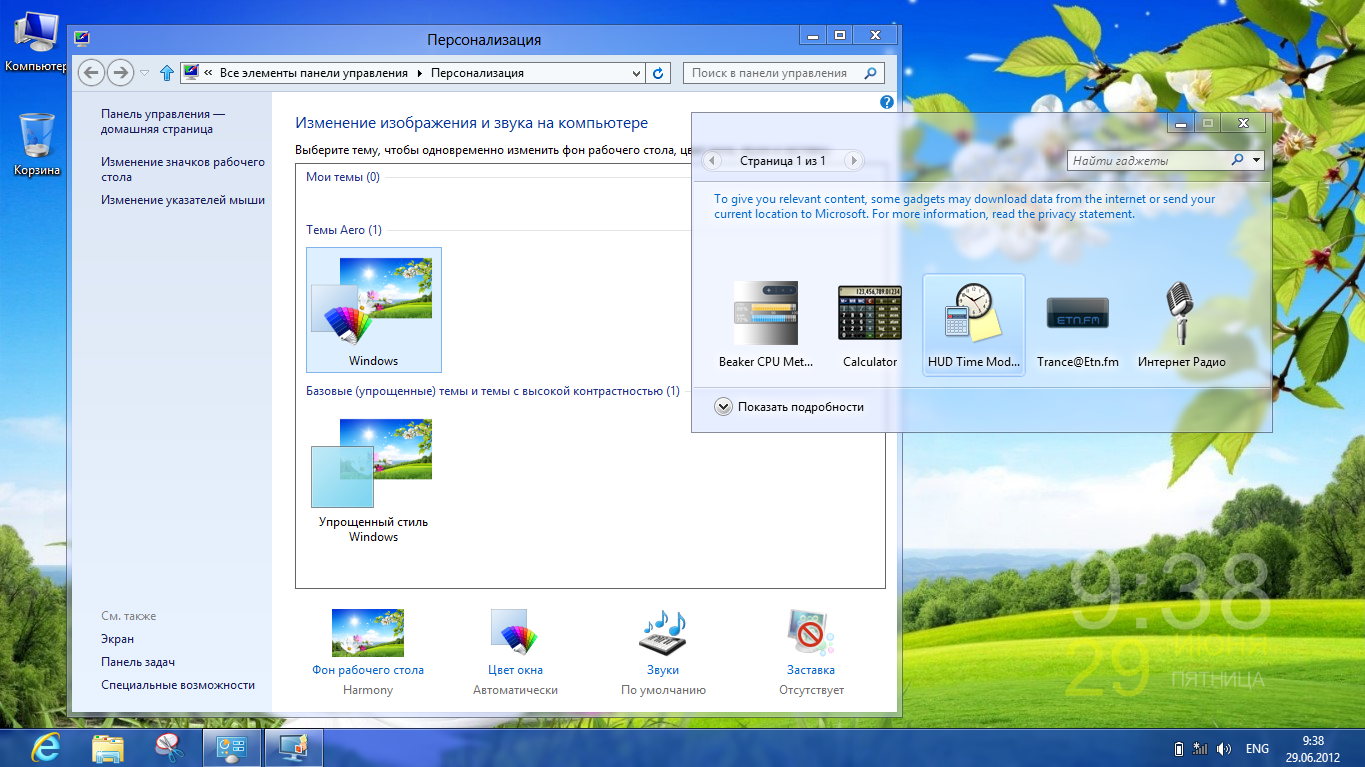1365x767 pixels.
Task: Click the Цвет окна link
Action: tap(515, 670)
